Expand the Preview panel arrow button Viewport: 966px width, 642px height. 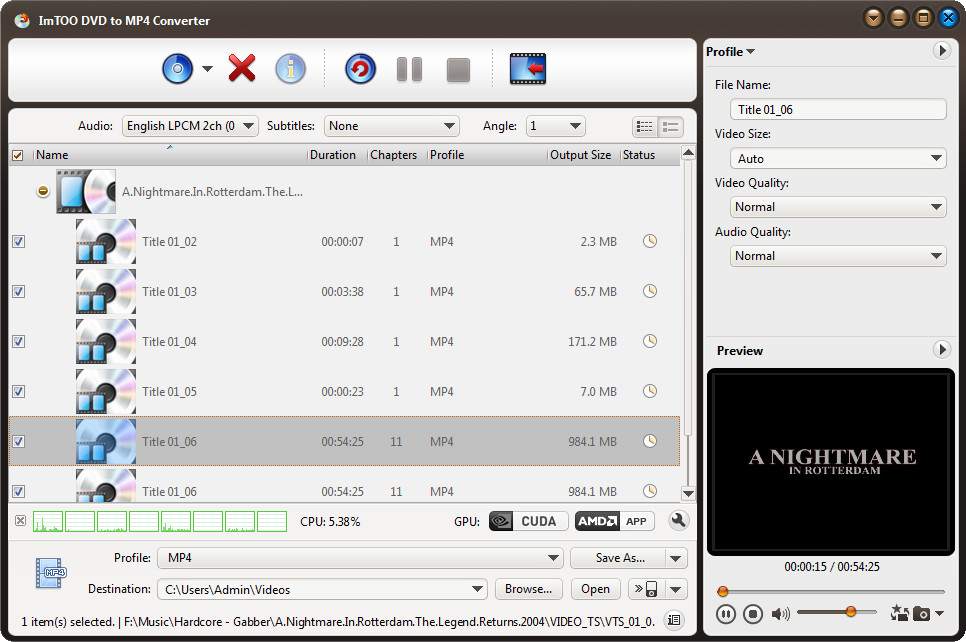[941, 349]
